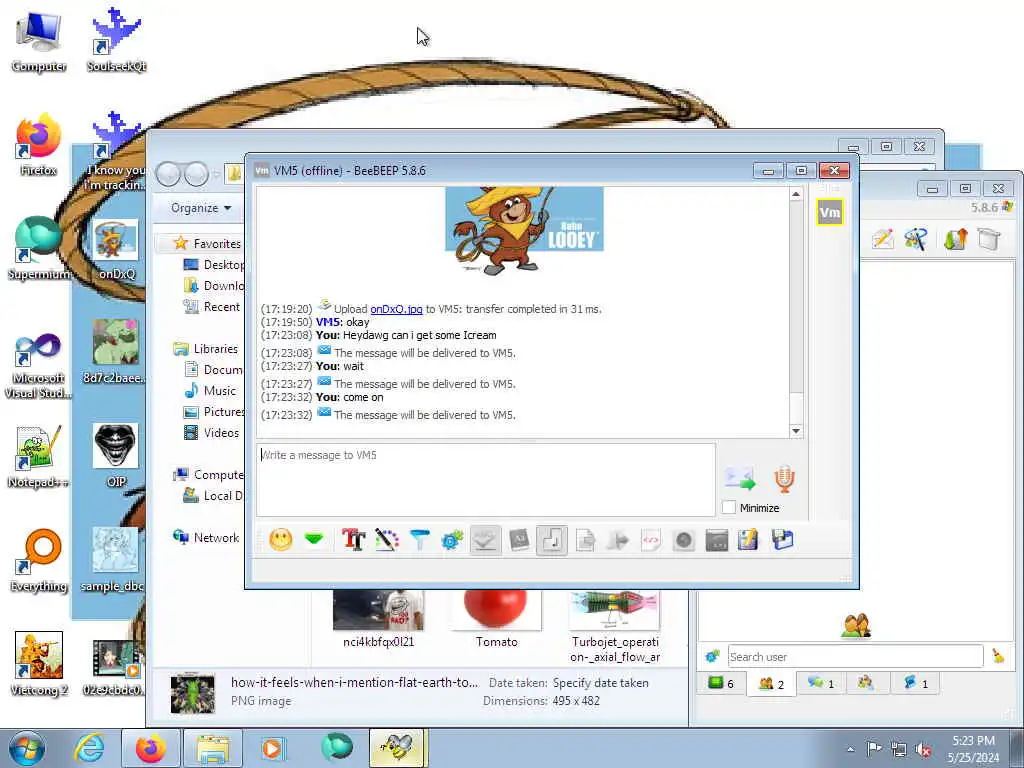Select the Notepad++ desktop shortcut
Image resolution: width=1024 pixels, height=768 pixels.
(x=38, y=456)
